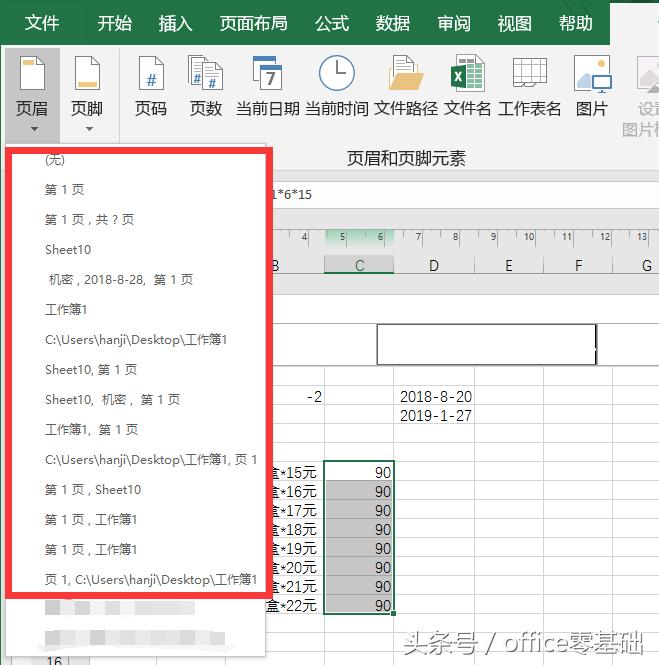Insert 页码 page number element

[x=151, y=88]
